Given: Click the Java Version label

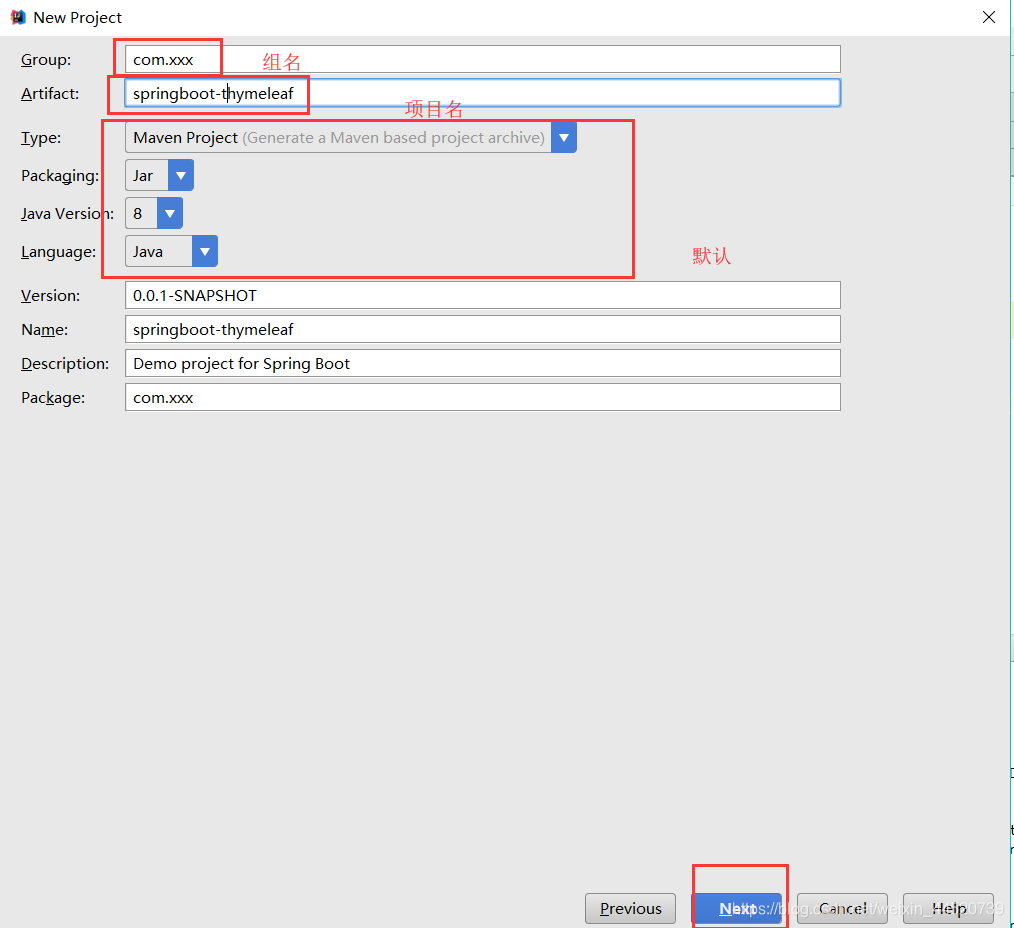Looking at the screenshot, I should click(x=67, y=213).
